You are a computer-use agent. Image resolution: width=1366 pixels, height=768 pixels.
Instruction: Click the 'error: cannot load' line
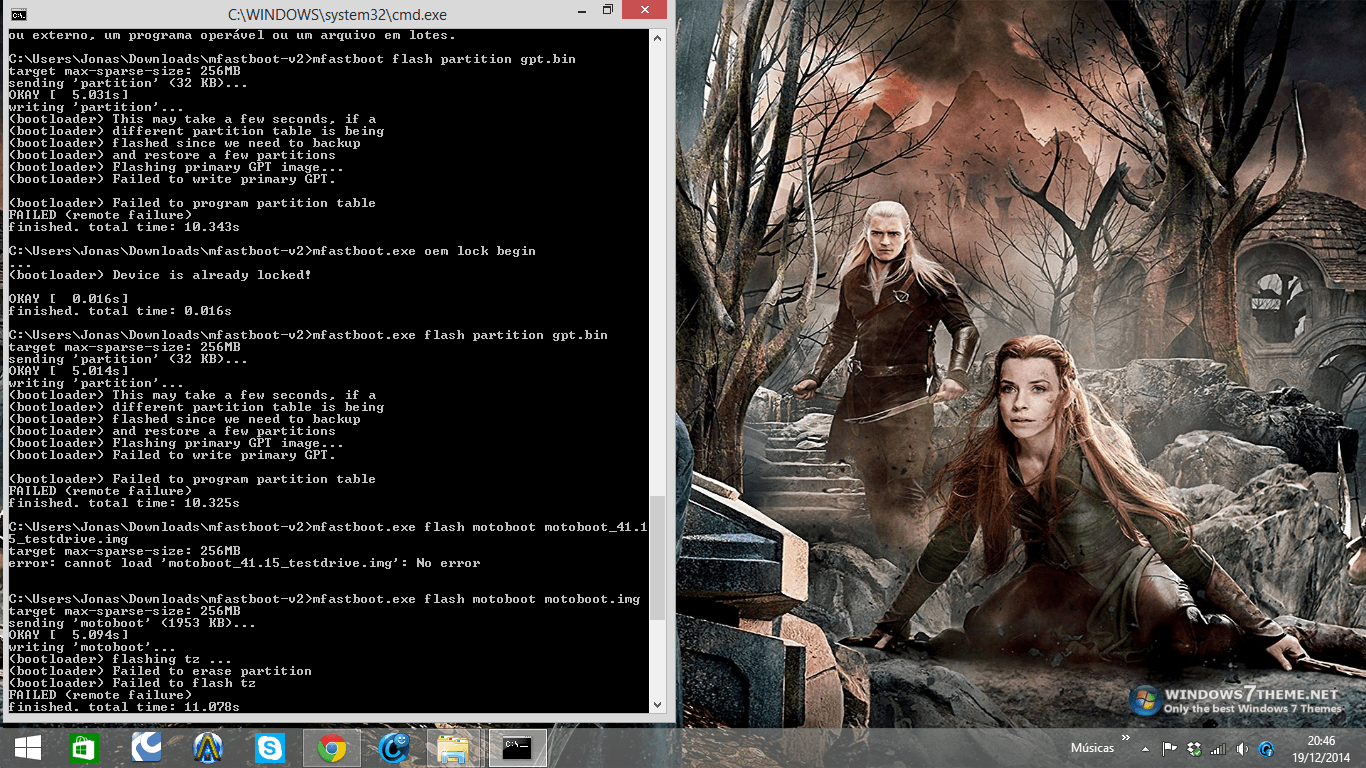(x=244, y=563)
